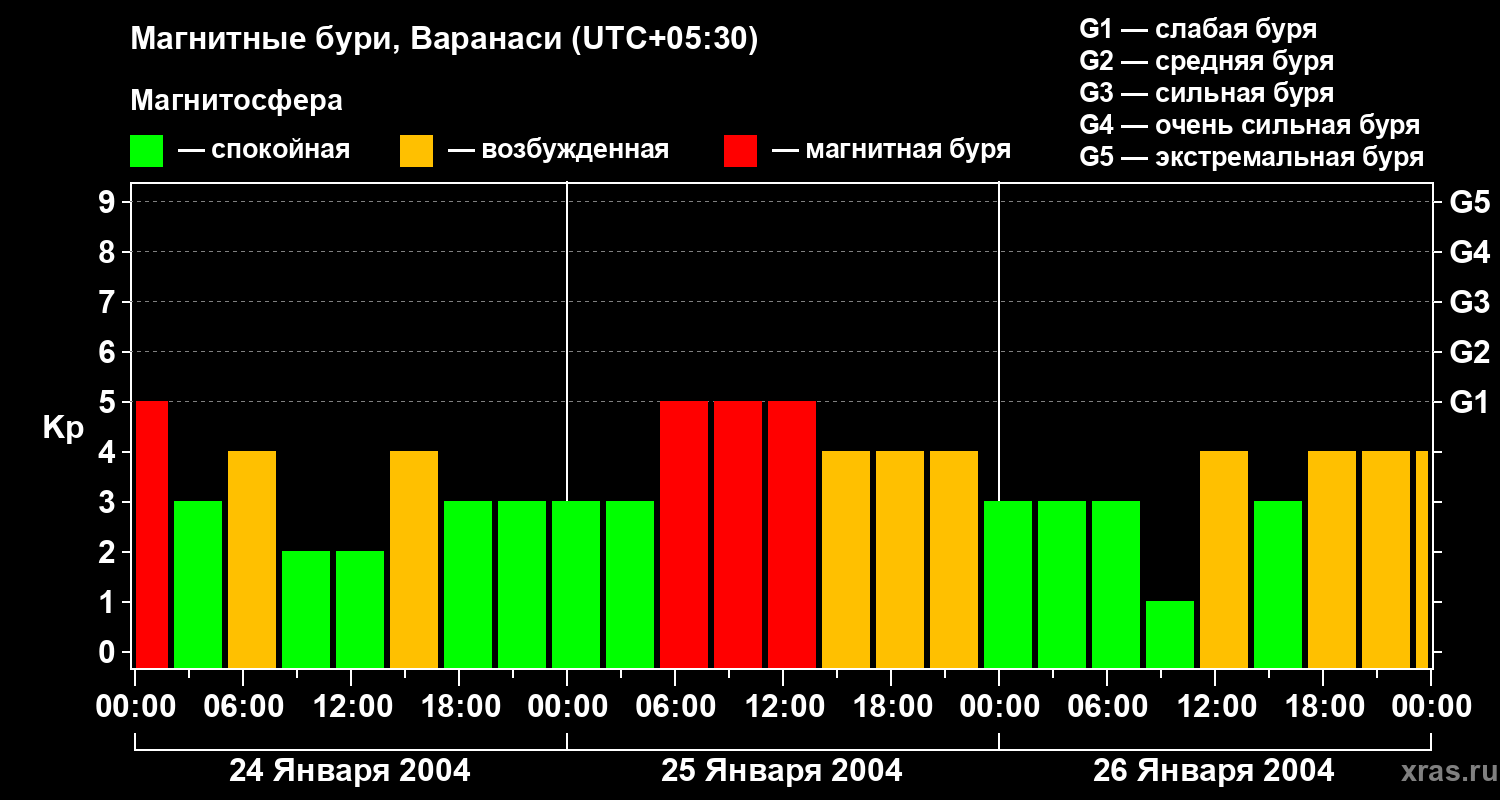Image resolution: width=1500 pixels, height=800 pixels.
Task: Click the 12:00 time label for 25 January
Action: (x=783, y=706)
